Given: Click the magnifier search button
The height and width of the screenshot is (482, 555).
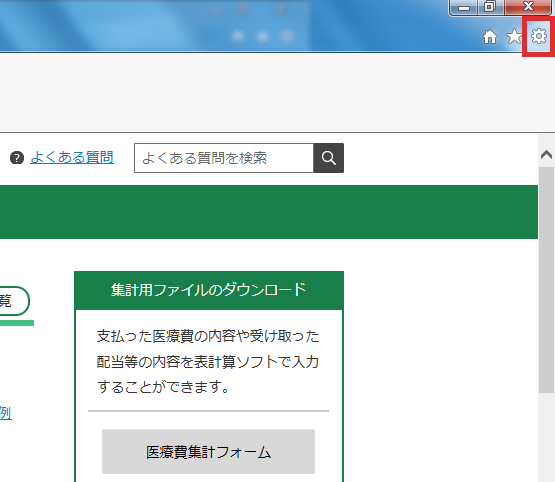Looking at the screenshot, I should [x=328, y=158].
